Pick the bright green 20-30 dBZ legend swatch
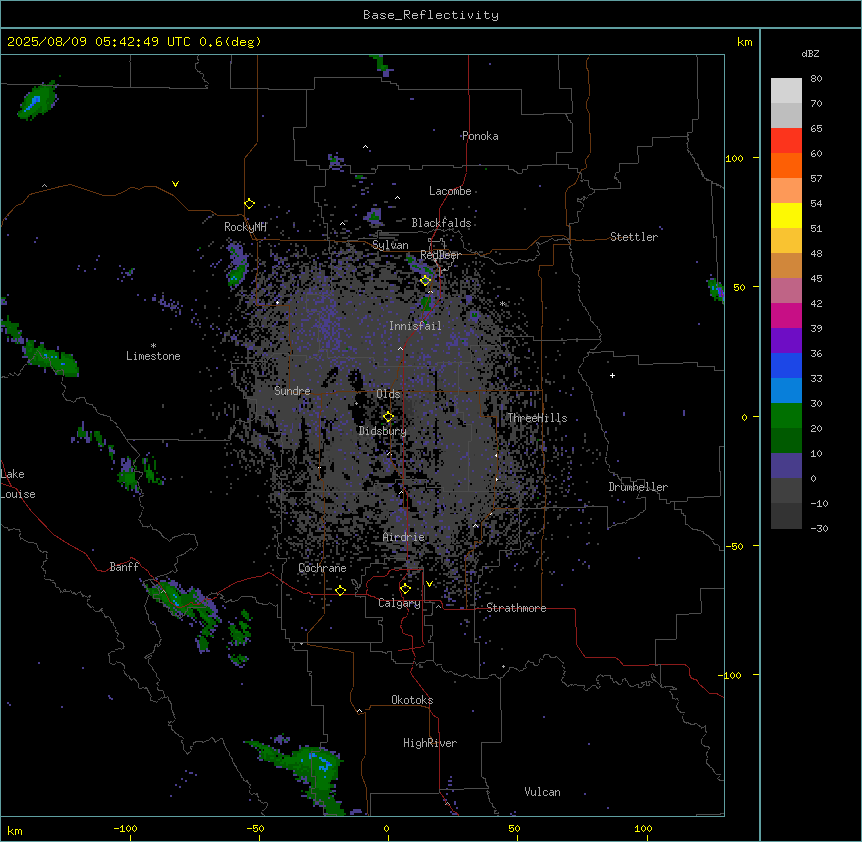Image resolution: width=862 pixels, height=842 pixels. (786, 416)
